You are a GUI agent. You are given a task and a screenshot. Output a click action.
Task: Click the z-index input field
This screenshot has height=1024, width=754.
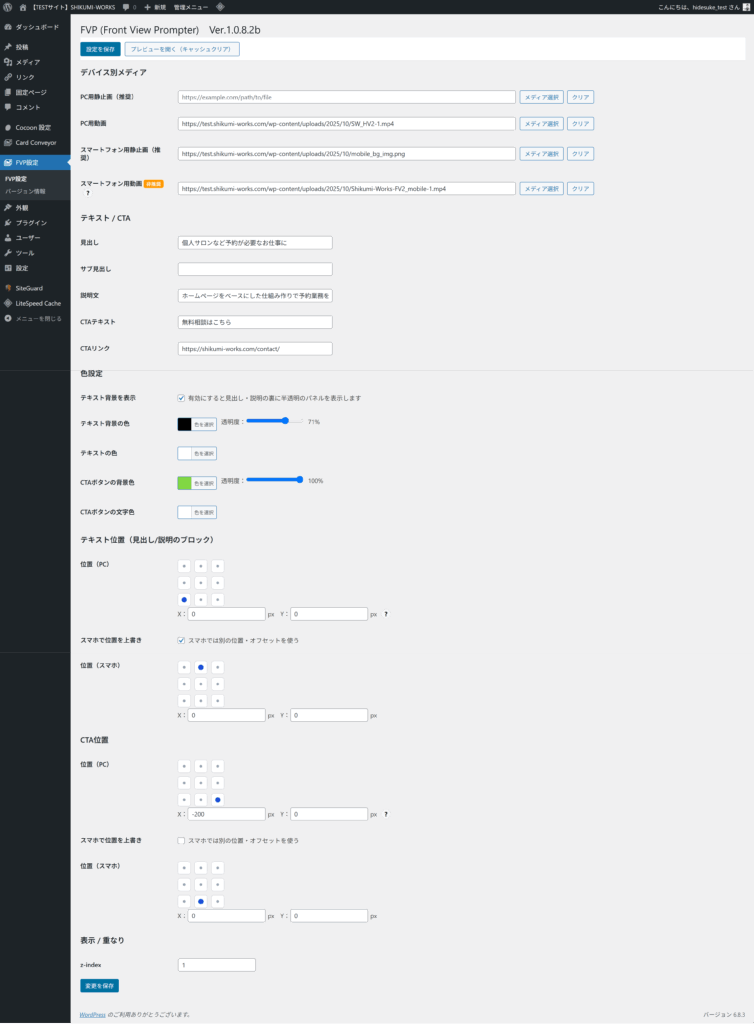217,965
